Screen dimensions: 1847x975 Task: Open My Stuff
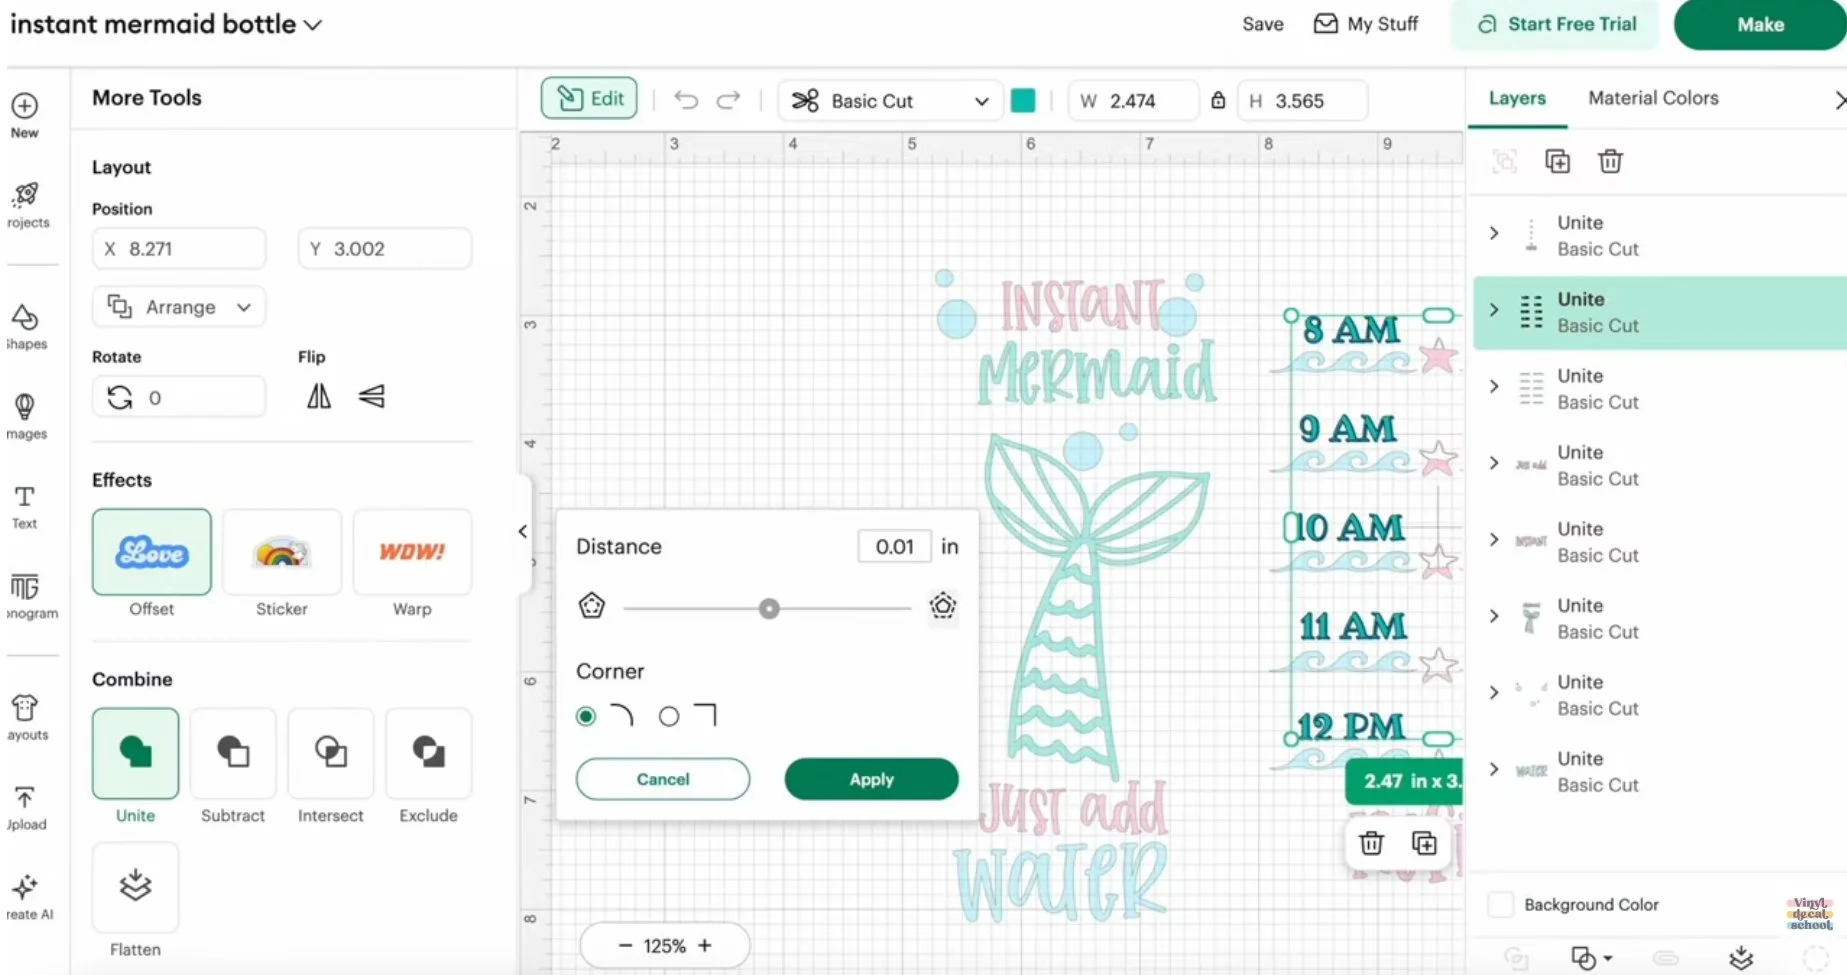coord(1366,24)
